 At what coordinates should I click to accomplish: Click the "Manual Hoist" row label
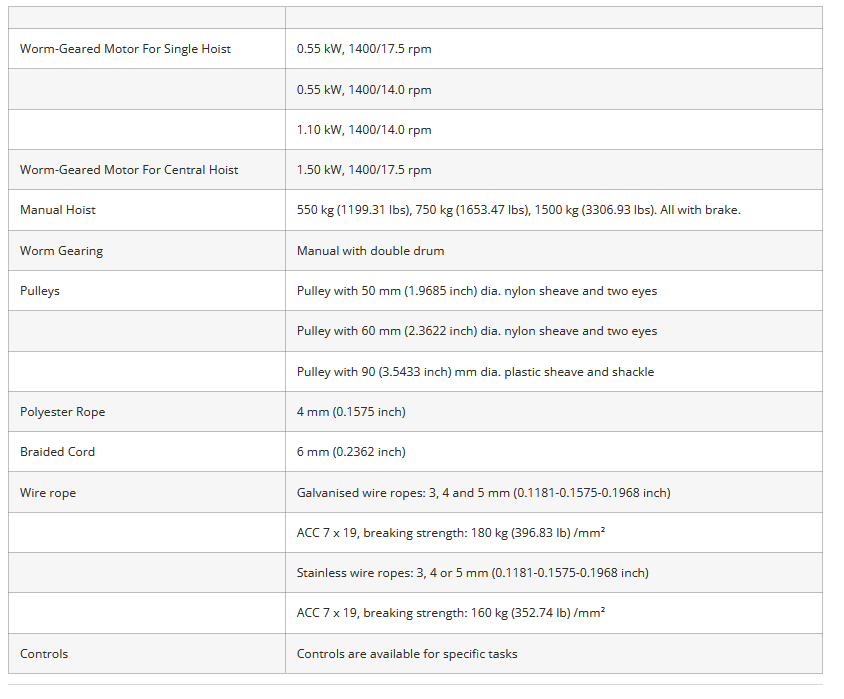point(58,210)
